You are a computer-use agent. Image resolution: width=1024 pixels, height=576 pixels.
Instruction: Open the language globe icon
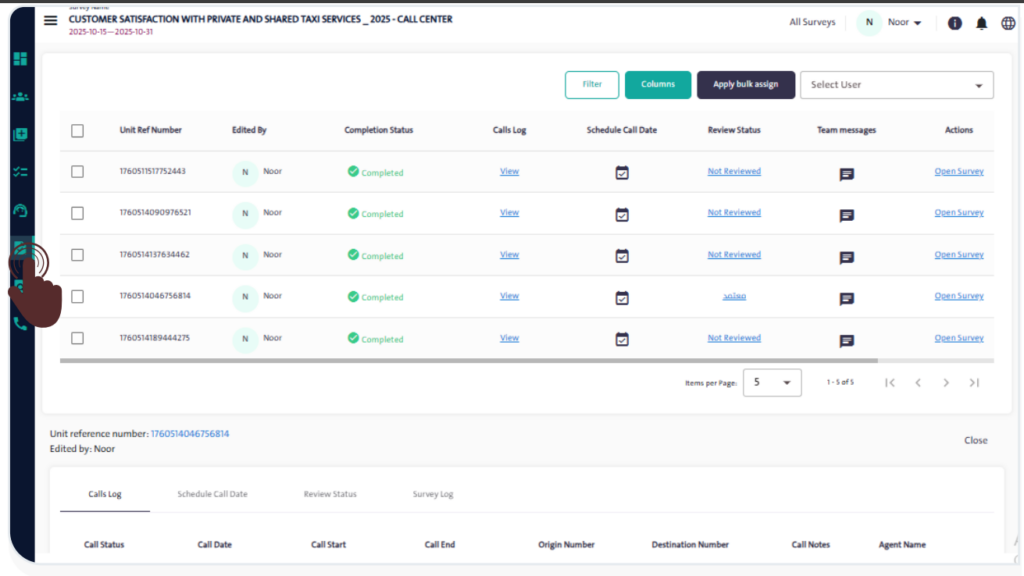point(1008,23)
